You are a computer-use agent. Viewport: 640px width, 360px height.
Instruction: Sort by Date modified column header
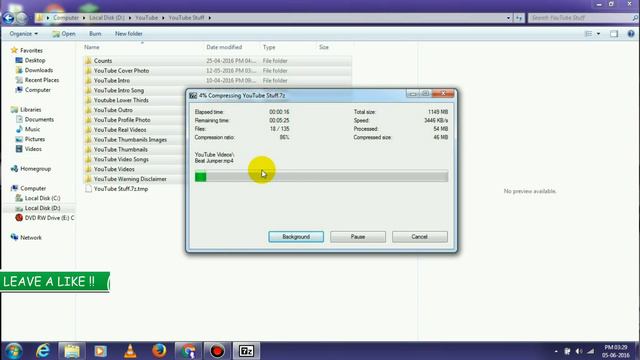[224, 47]
